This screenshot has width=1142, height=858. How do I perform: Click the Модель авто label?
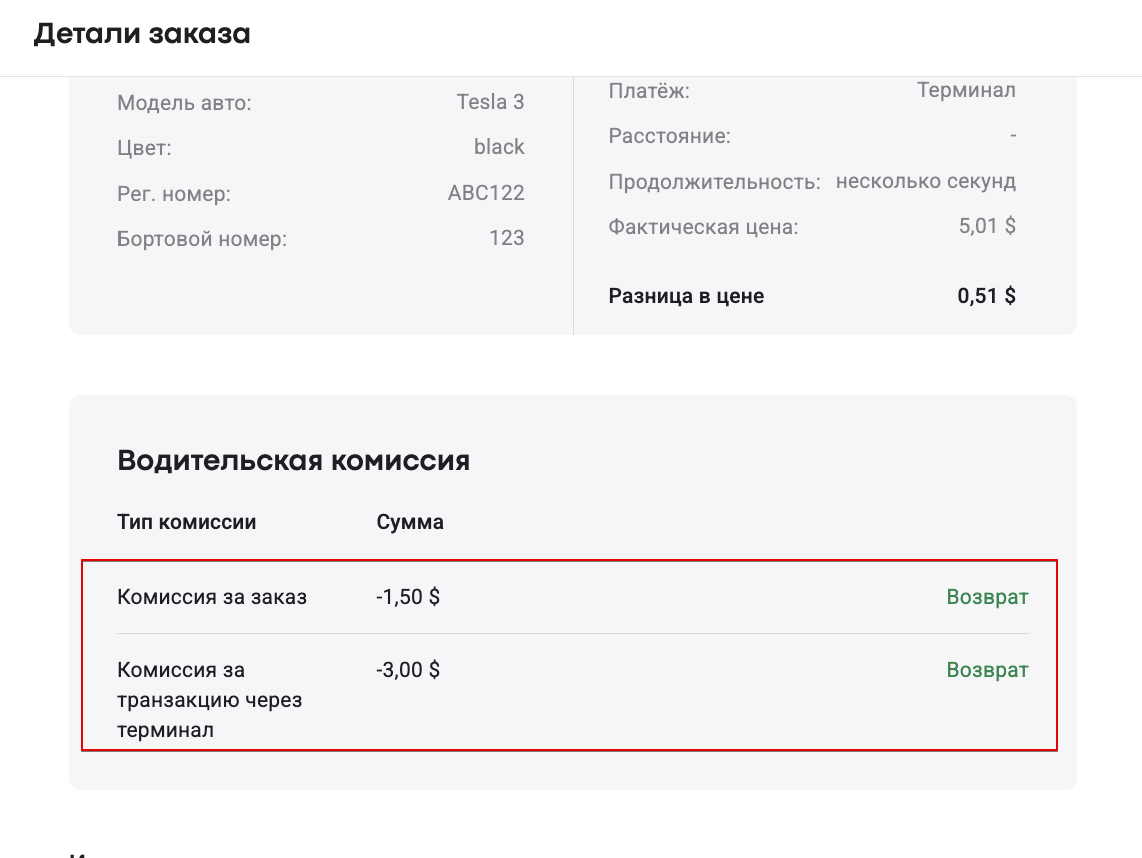click(x=184, y=102)
